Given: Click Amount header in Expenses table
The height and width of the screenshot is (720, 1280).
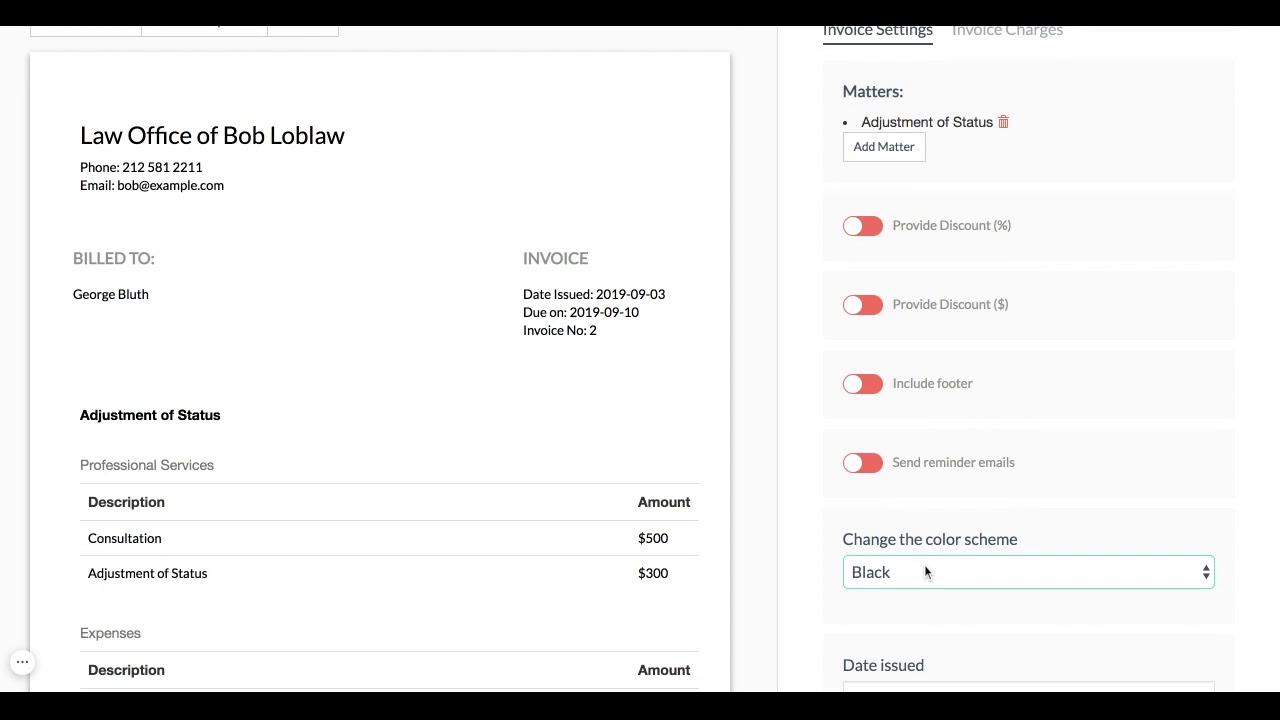Looking at the screenshot, I should point(664,670).
